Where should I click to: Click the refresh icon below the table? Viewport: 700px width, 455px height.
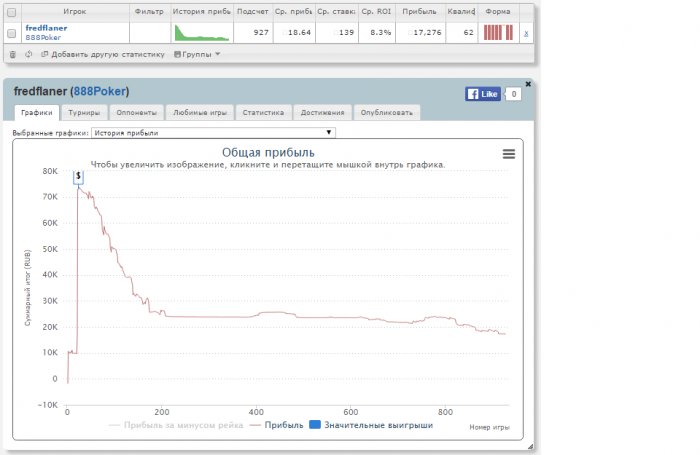(x=29, y=54)
